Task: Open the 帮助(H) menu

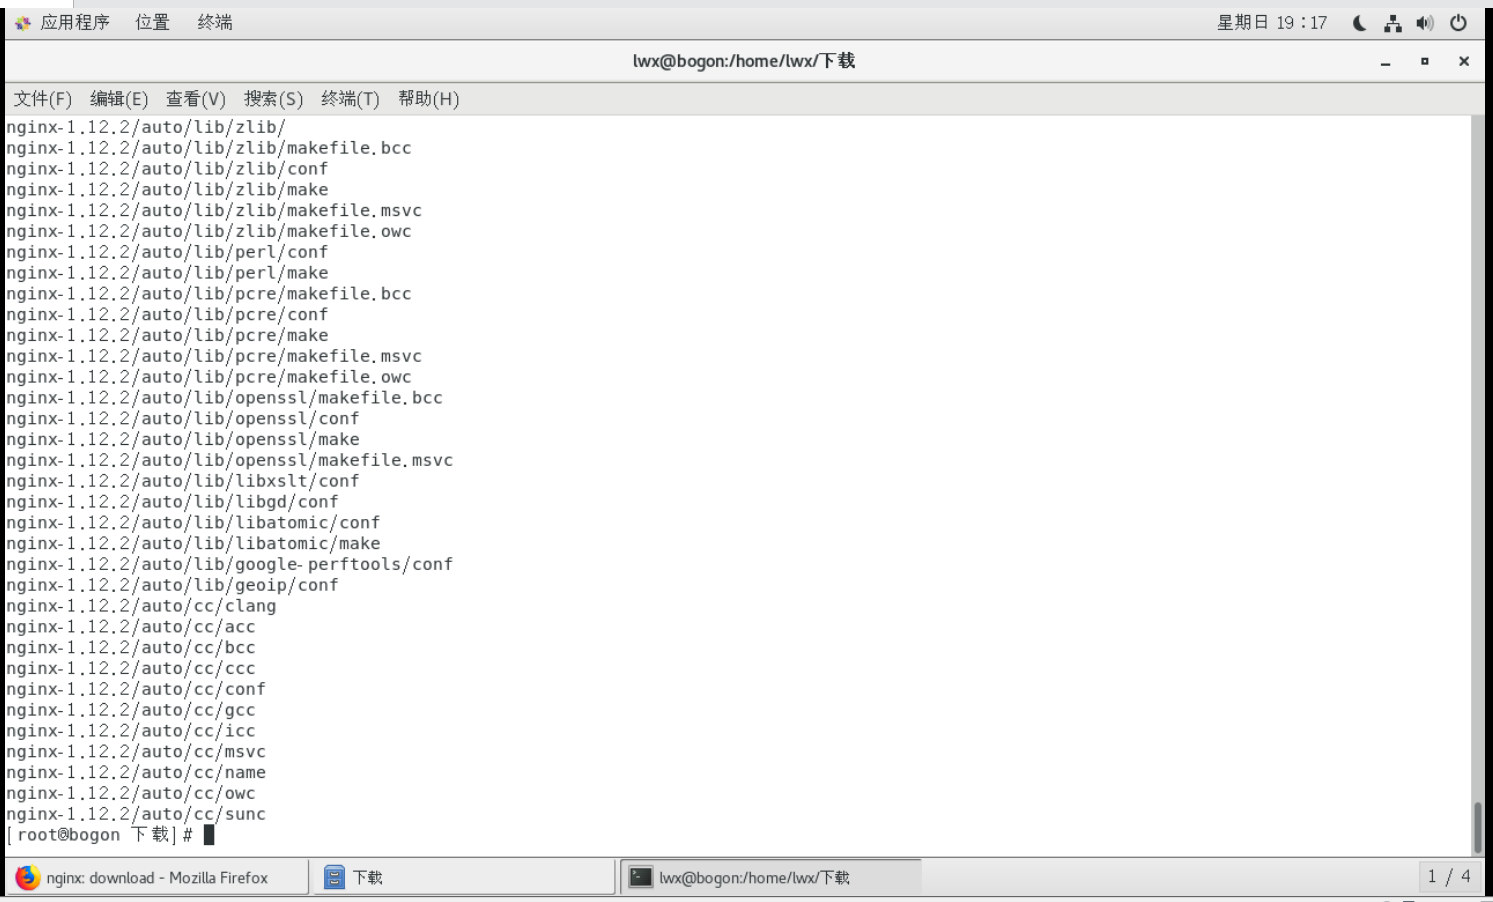Action: point(428,99)
